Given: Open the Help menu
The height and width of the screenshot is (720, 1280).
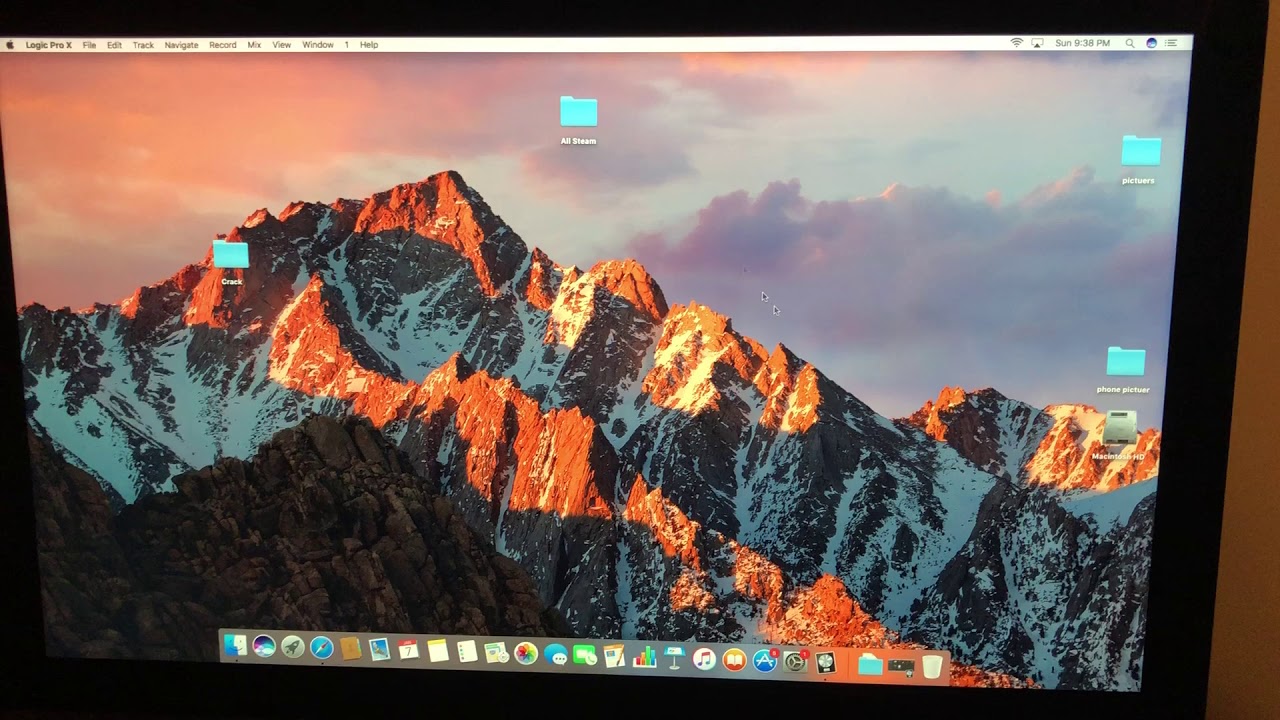Looking at the screenshot, I should tap(369, 45).
